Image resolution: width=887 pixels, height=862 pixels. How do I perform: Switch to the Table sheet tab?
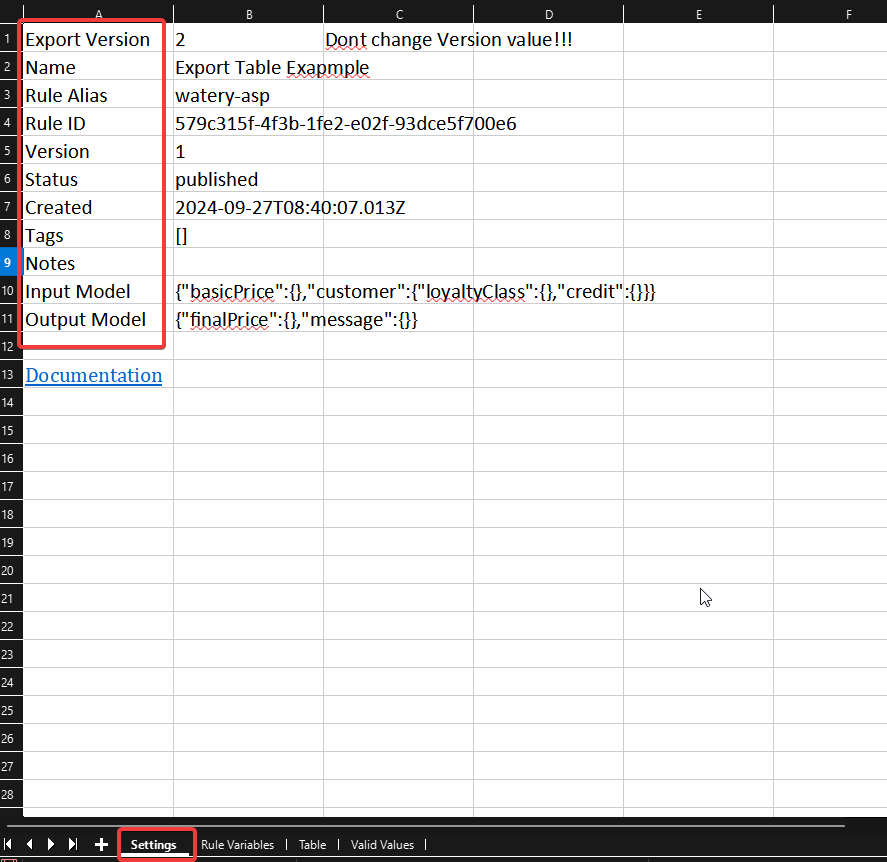(312, 845)
